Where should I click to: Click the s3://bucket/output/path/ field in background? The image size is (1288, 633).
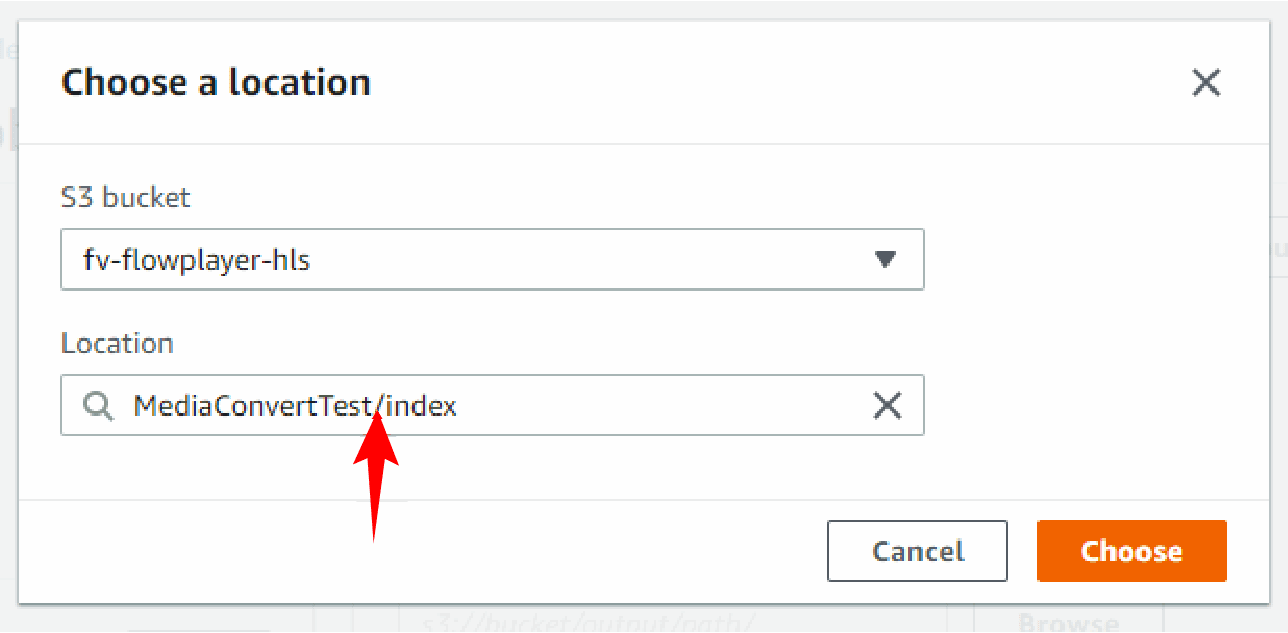(673, 620)
